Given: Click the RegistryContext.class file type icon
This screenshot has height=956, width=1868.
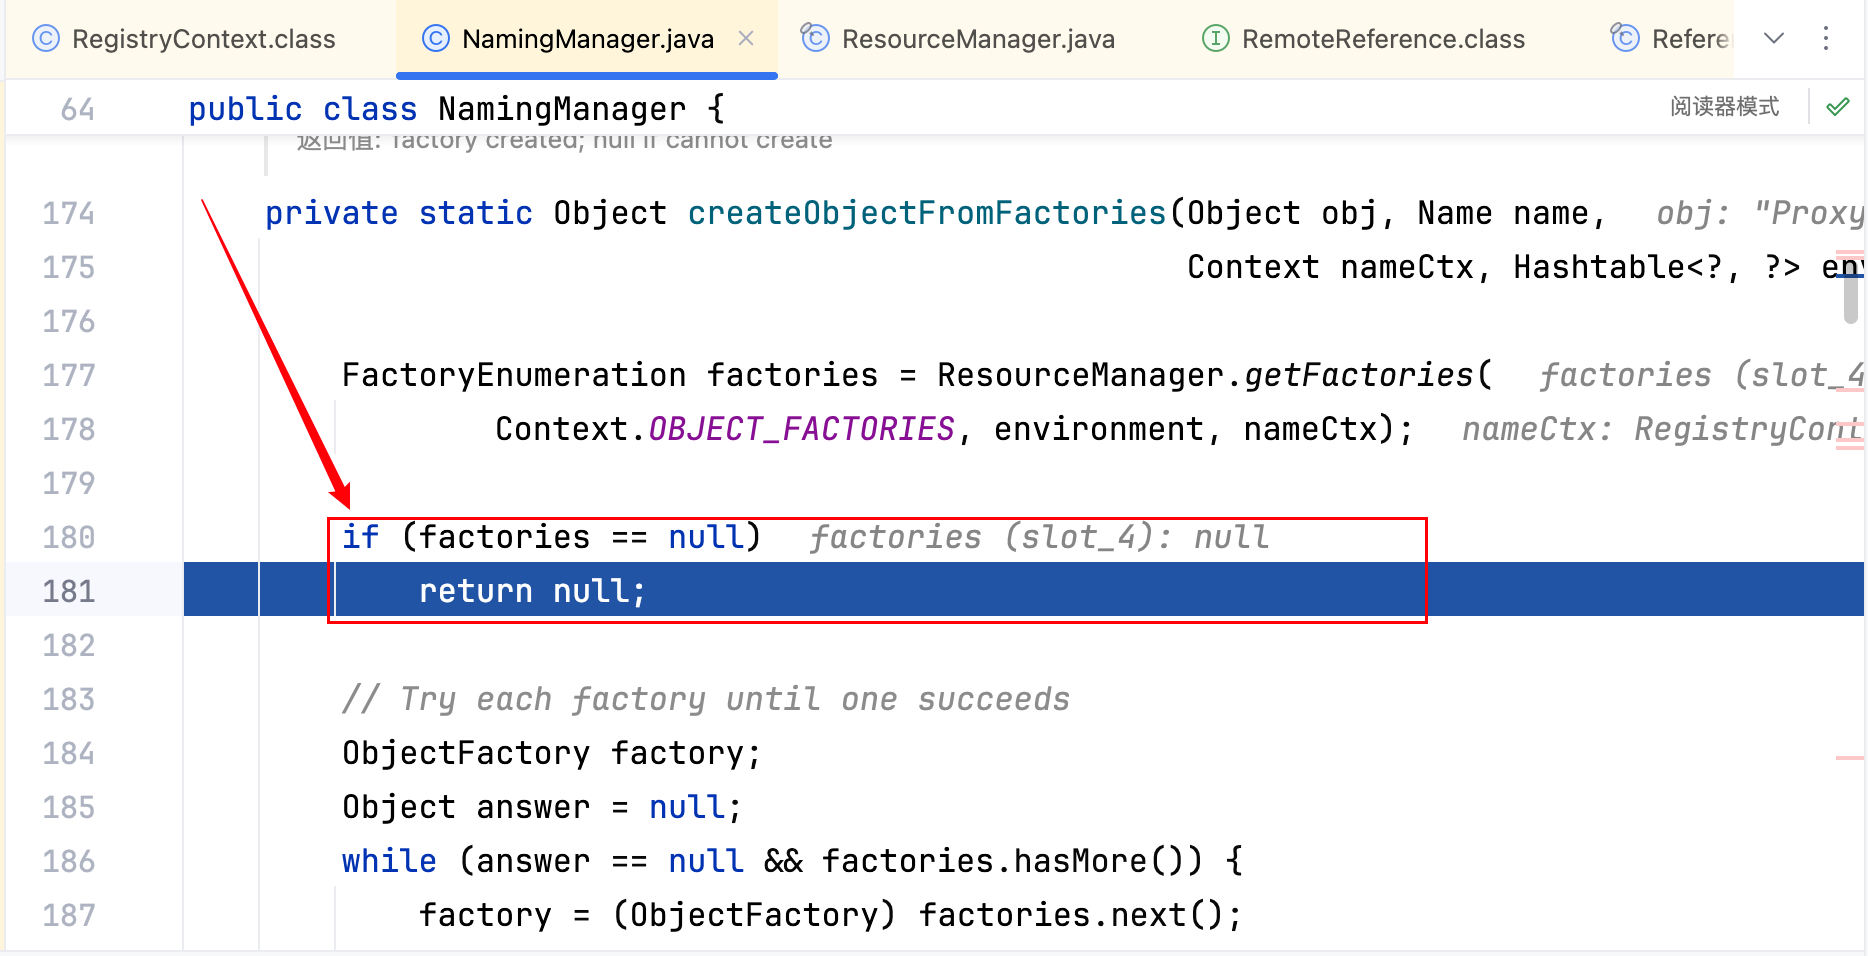Looking at the screenshot, I should click(46, 39).
